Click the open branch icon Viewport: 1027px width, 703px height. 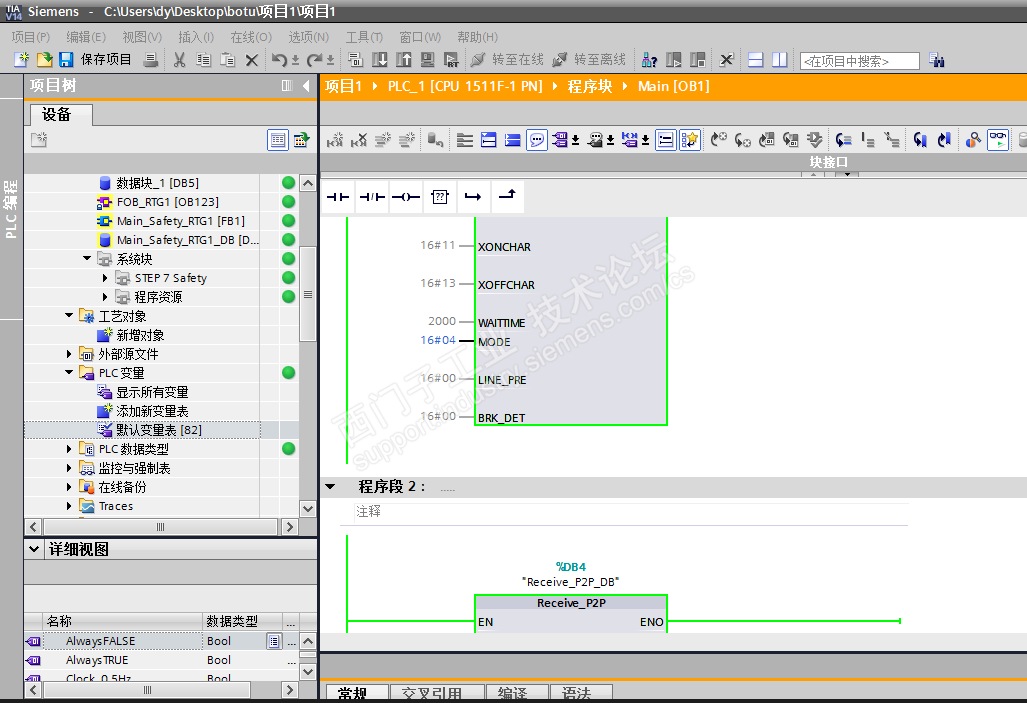pyautogui.click(x=473, y=197)
